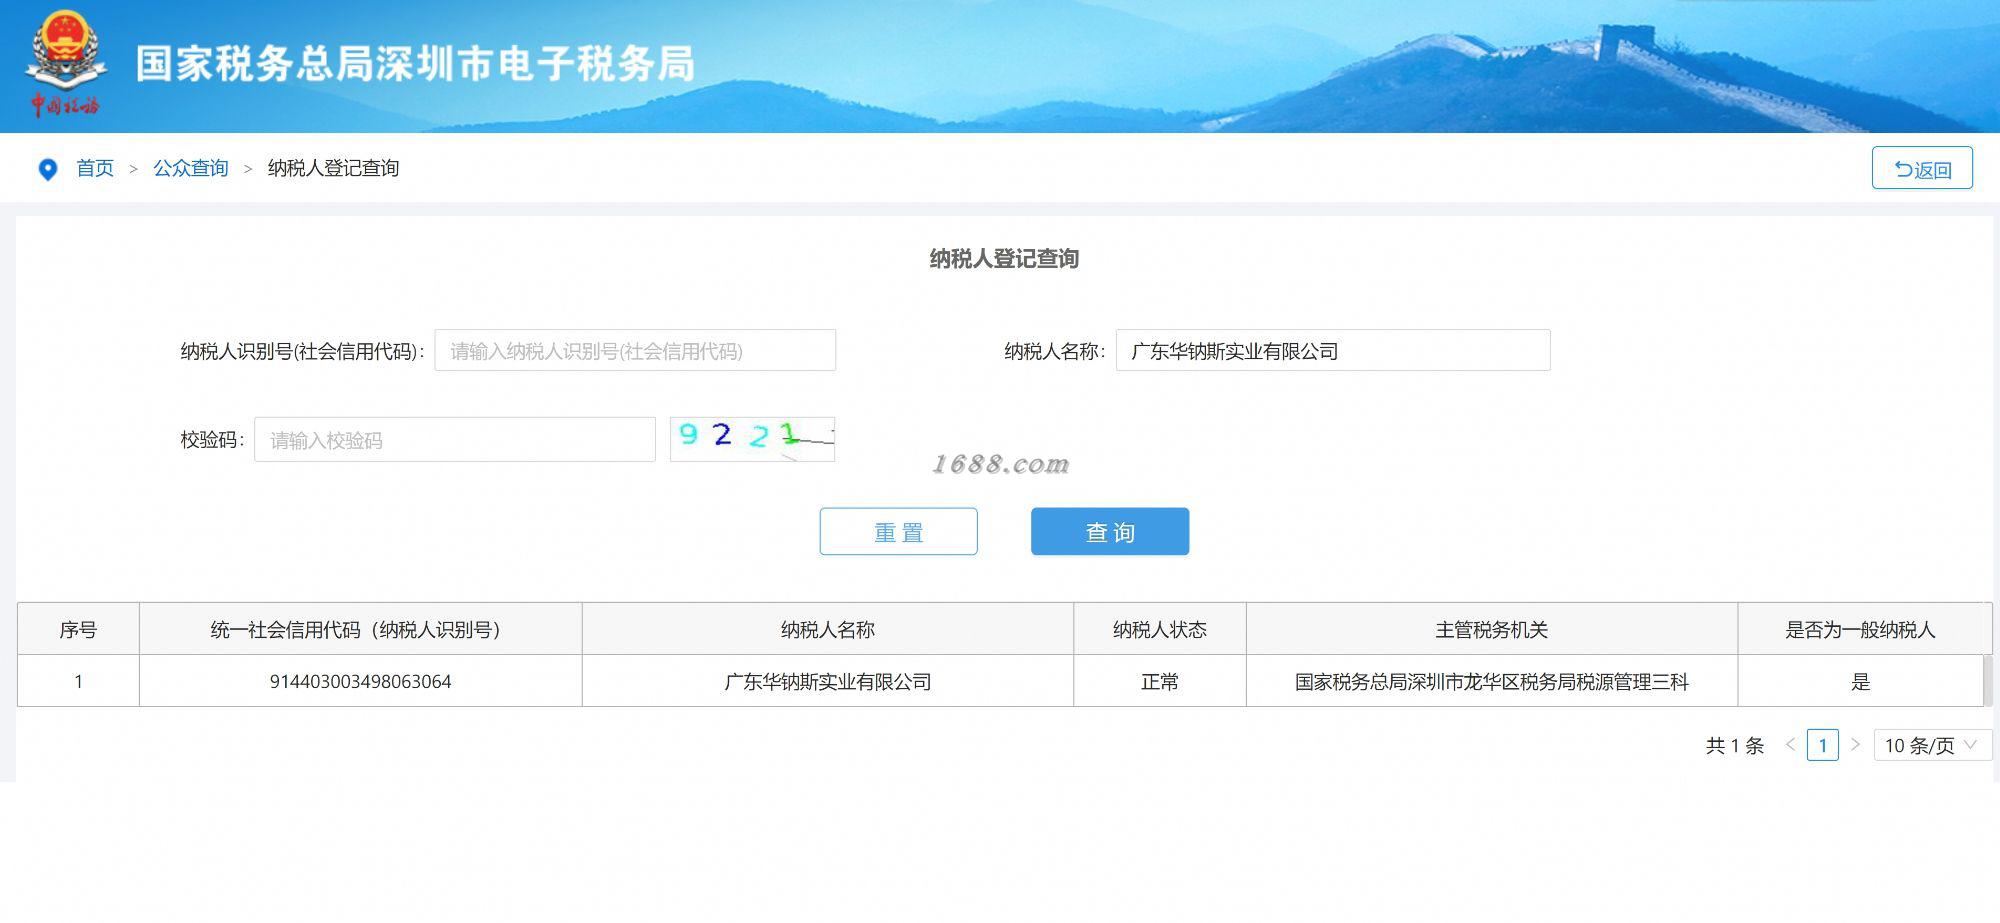
Task: Click the 国家税务总局深圳市电子税务局 header title
Action: (415, 63)
